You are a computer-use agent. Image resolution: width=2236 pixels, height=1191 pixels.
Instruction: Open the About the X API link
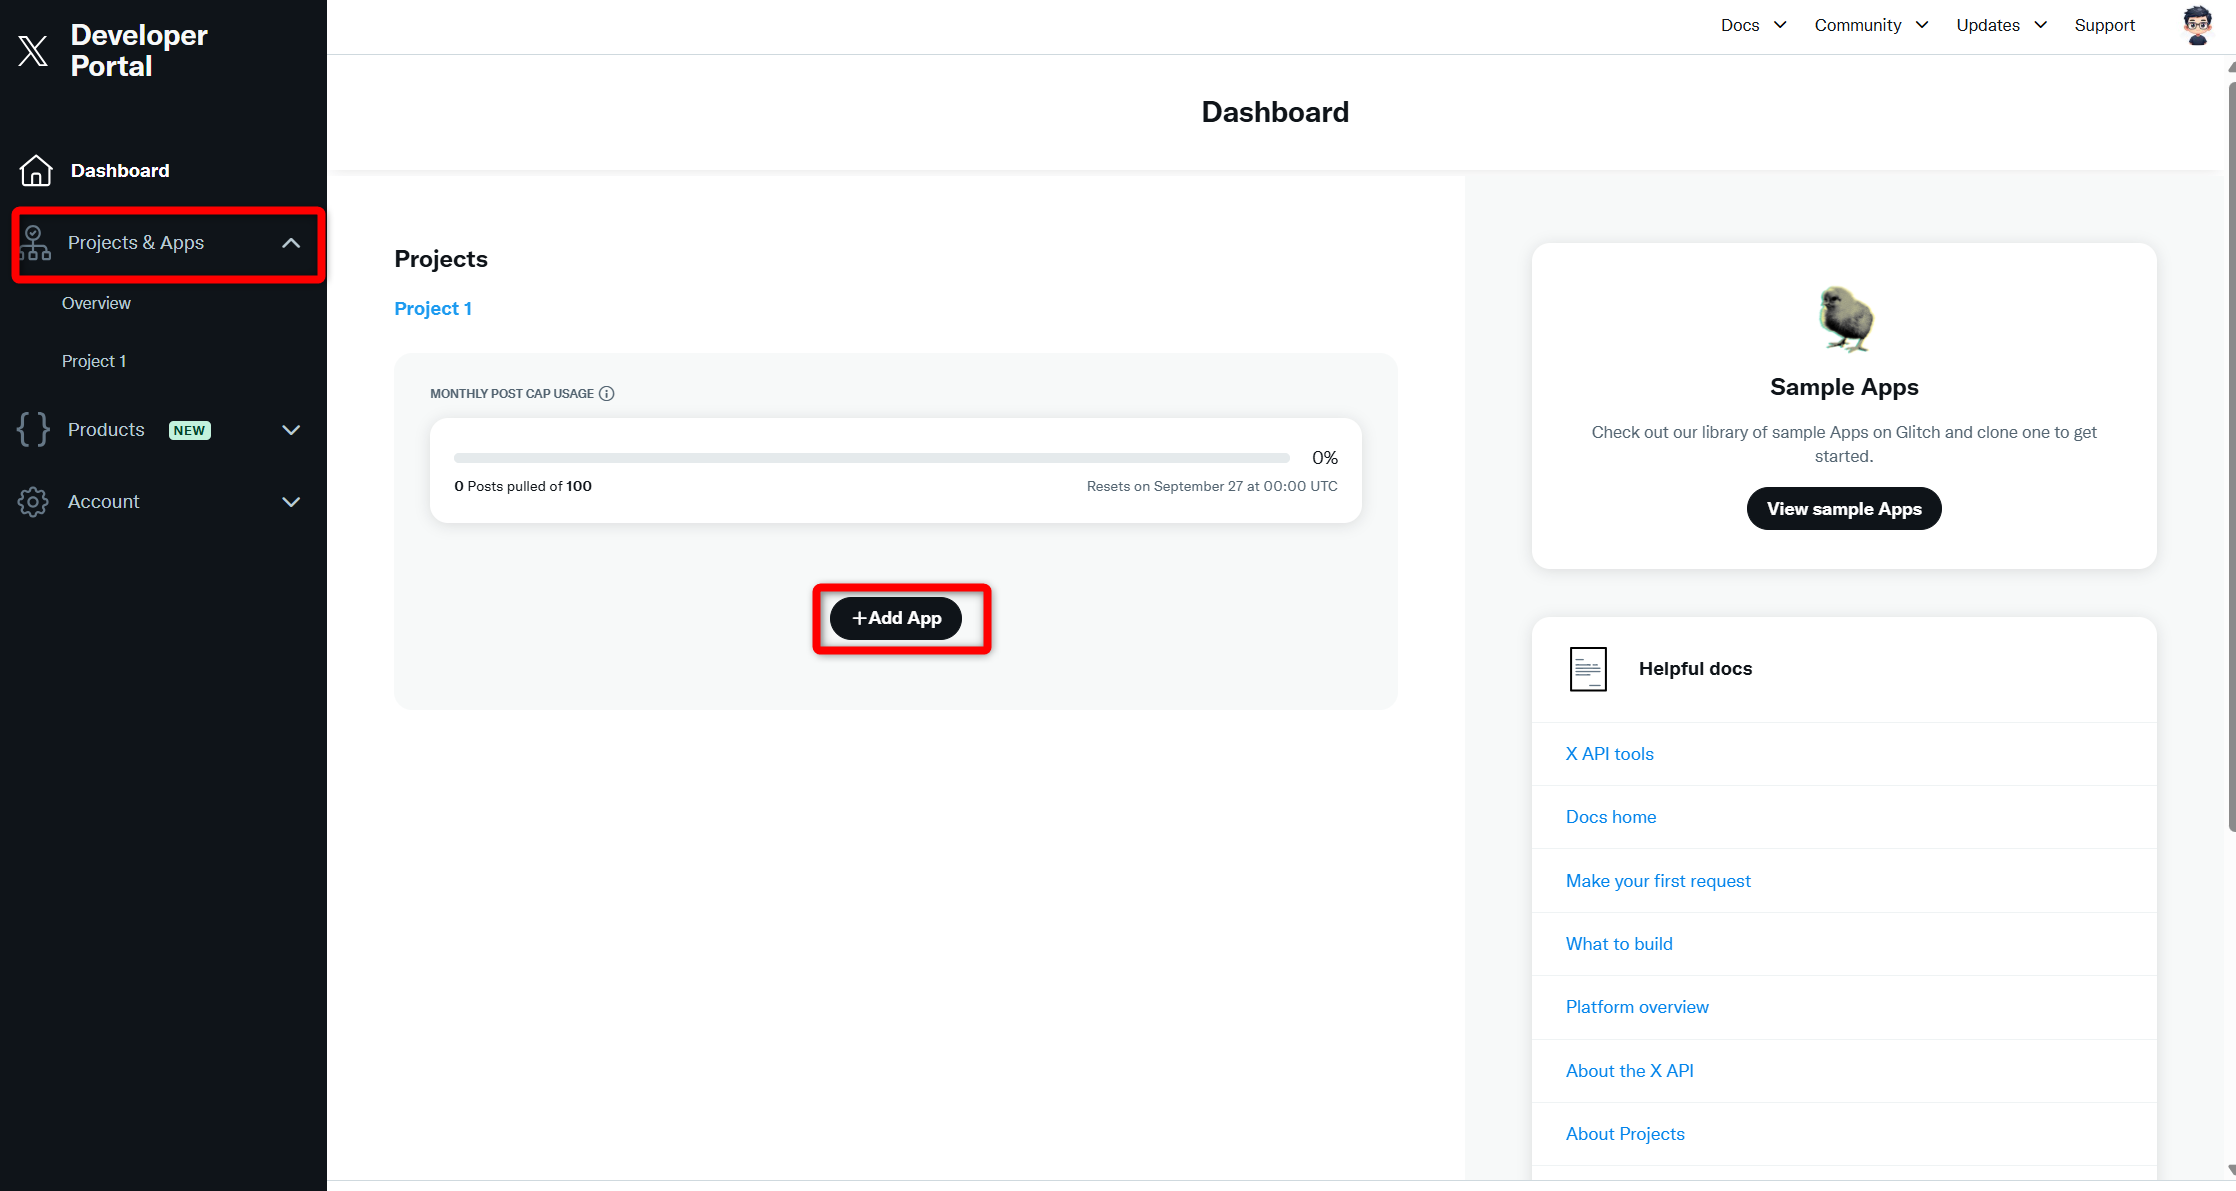click(x=1629, y=1071)
